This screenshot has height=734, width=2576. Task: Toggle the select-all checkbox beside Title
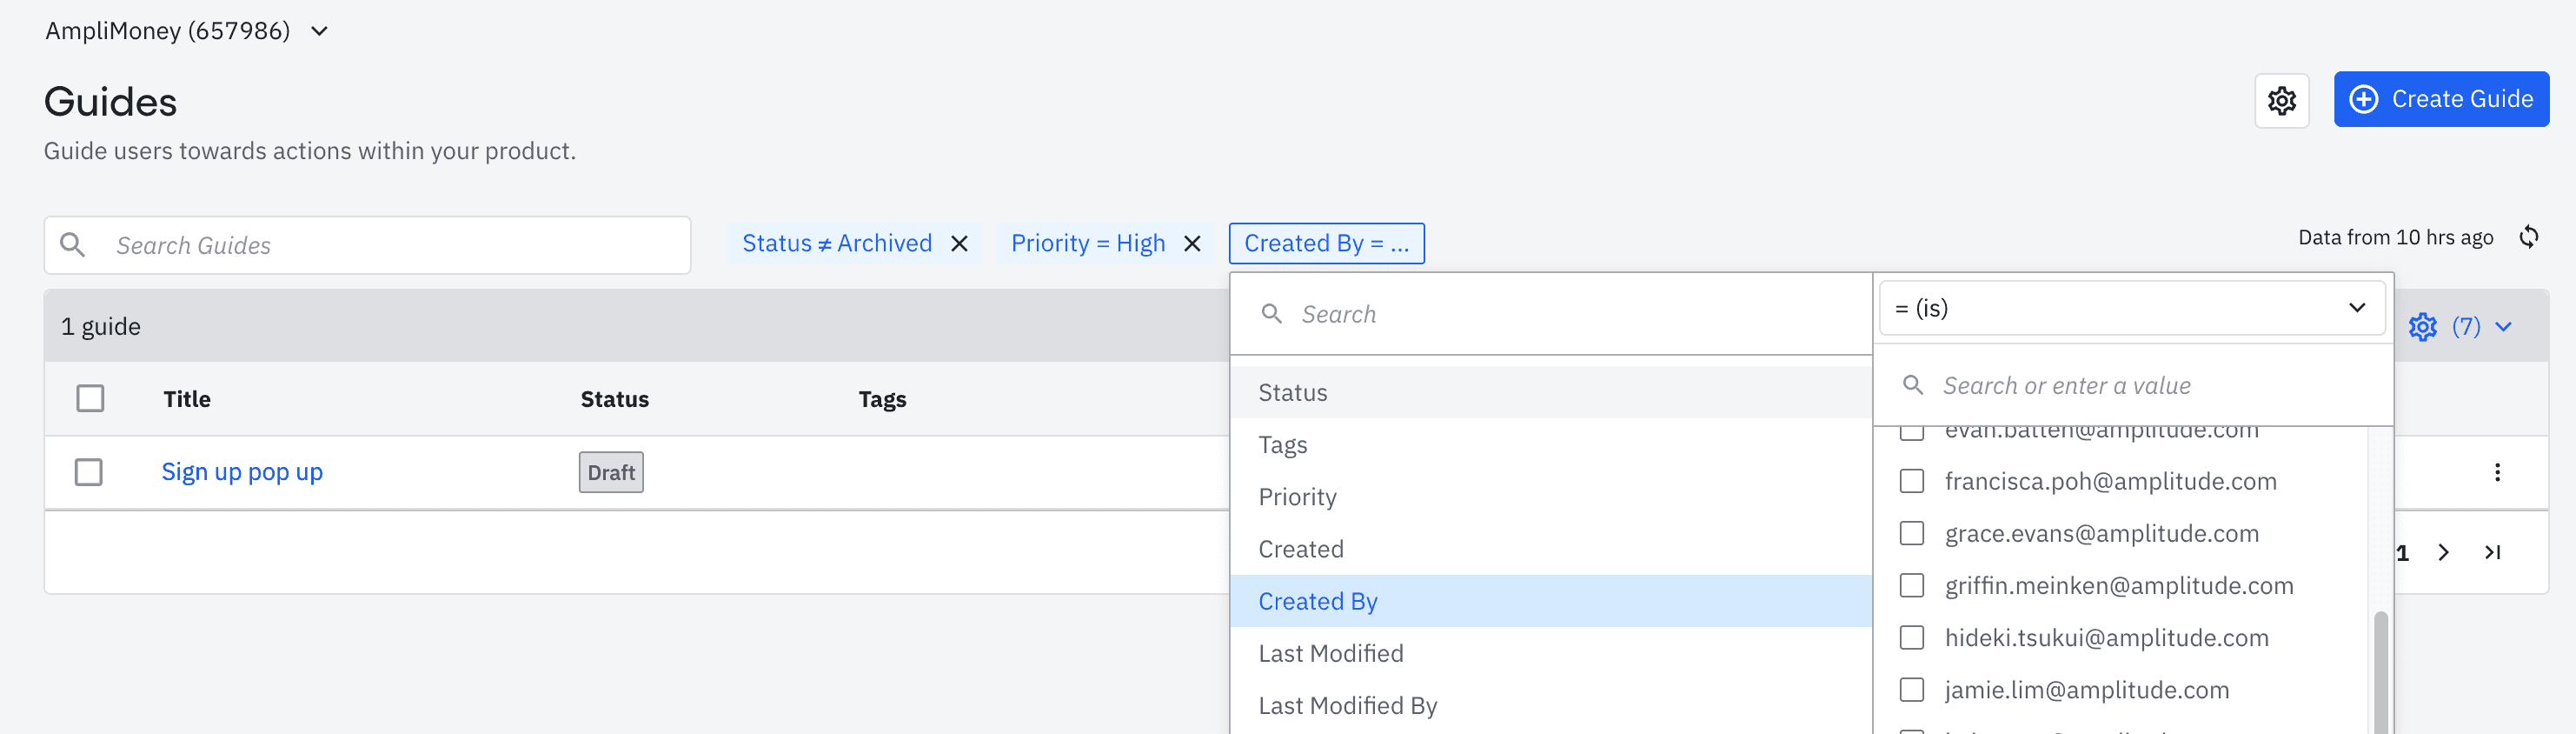tap(90, 398)
